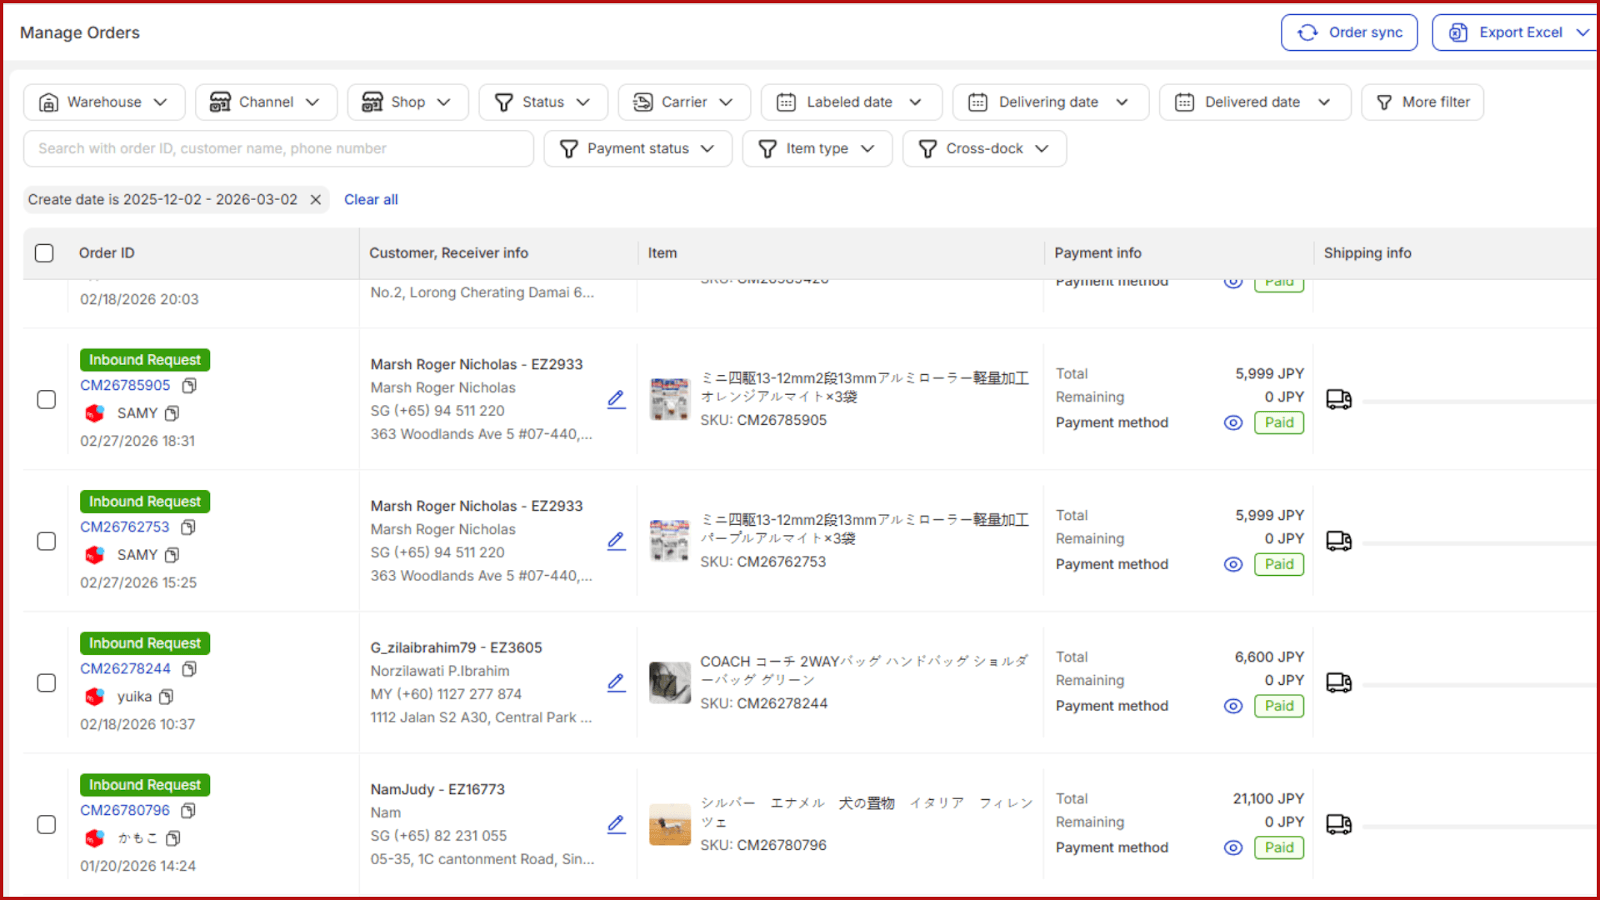Expand the Warehouse filter dropdown

(104, 102)
